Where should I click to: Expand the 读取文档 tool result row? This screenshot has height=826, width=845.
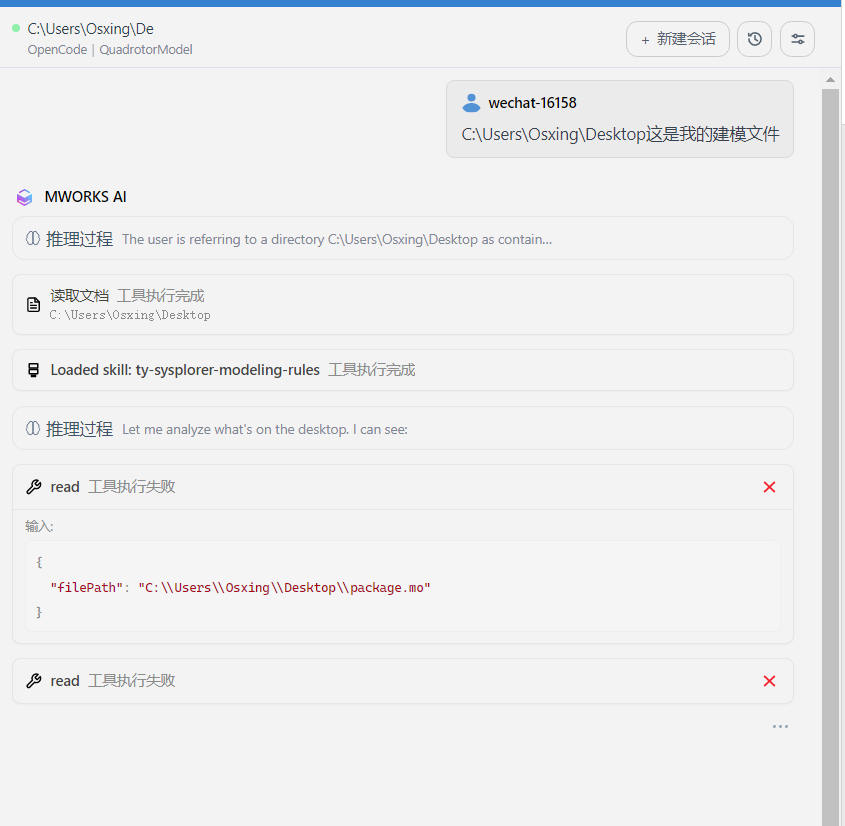click(403, 304)
